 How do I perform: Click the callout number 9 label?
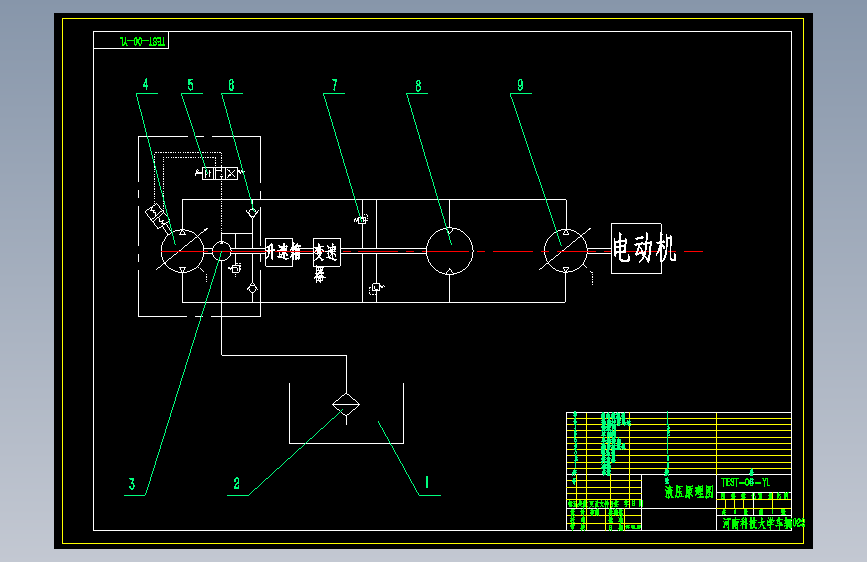tap(520, 85)
